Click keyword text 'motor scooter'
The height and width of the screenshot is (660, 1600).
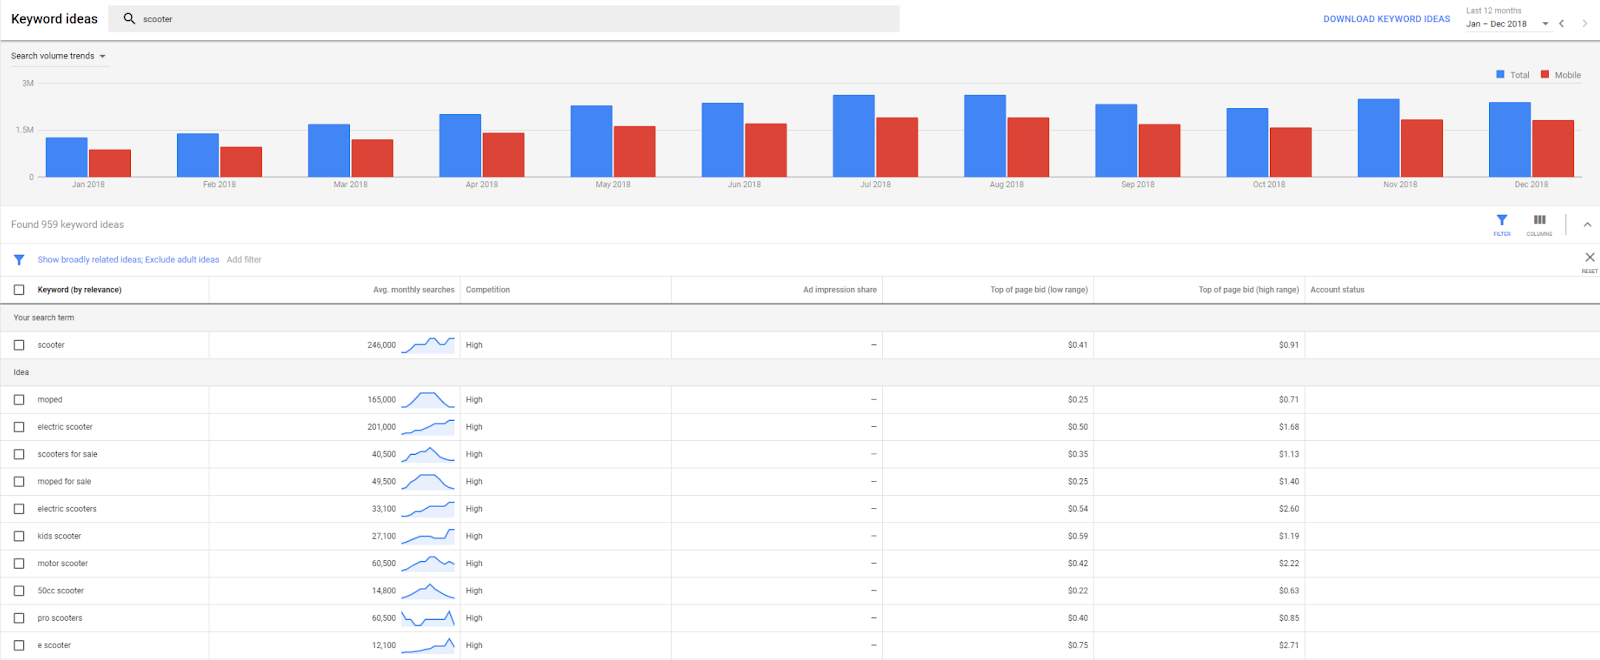coord(63,564)
